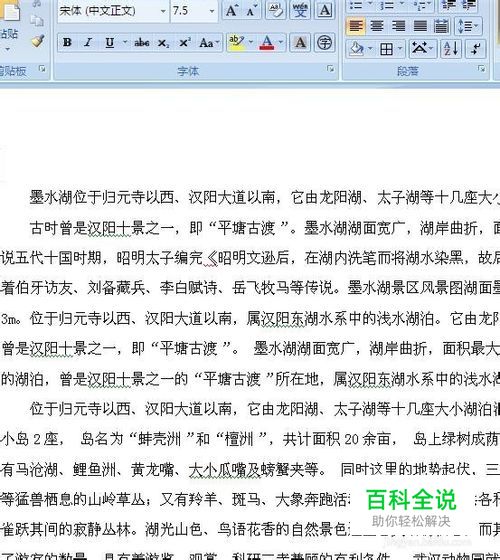Apply distributed alignment
500x560 pixels.
click(441, 26)
